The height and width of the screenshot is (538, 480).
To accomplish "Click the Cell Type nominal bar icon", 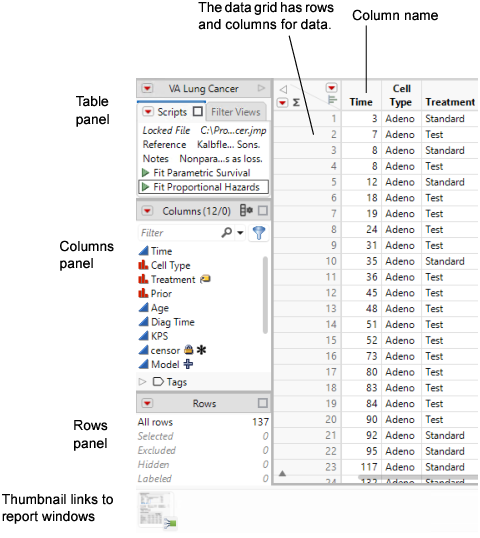I will [143, 265].
